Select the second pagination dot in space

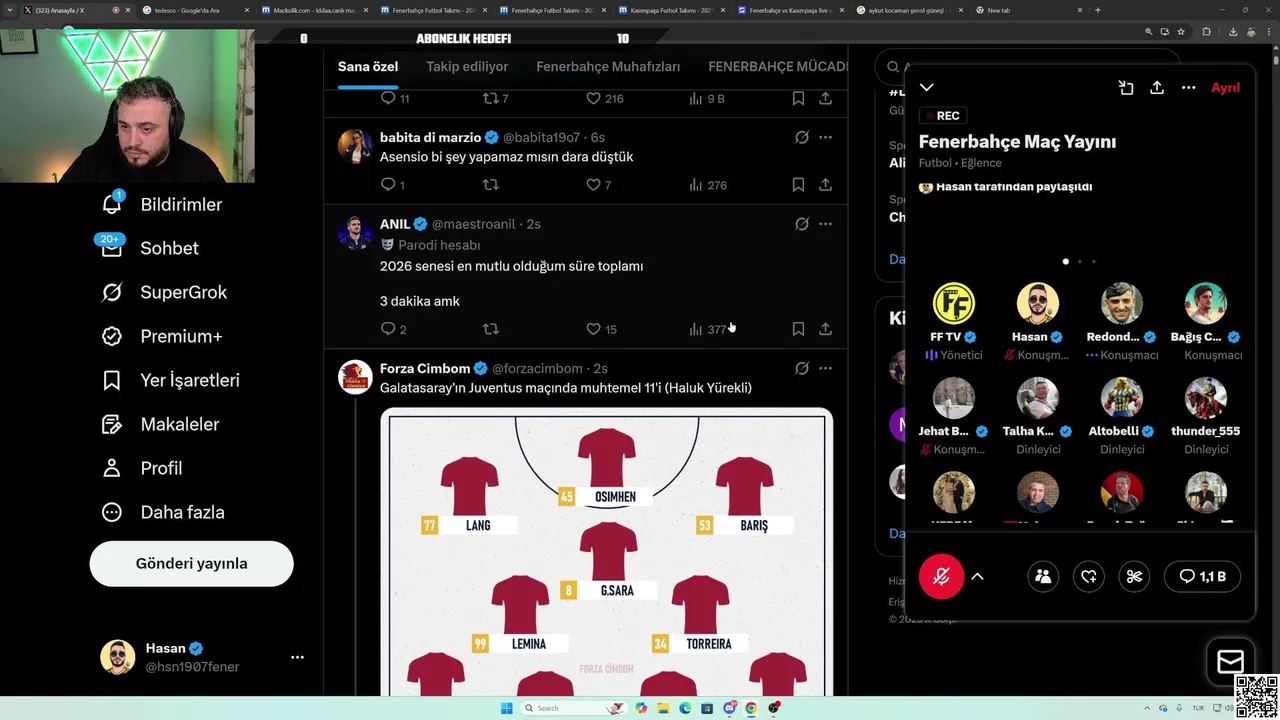point(1080,261)
